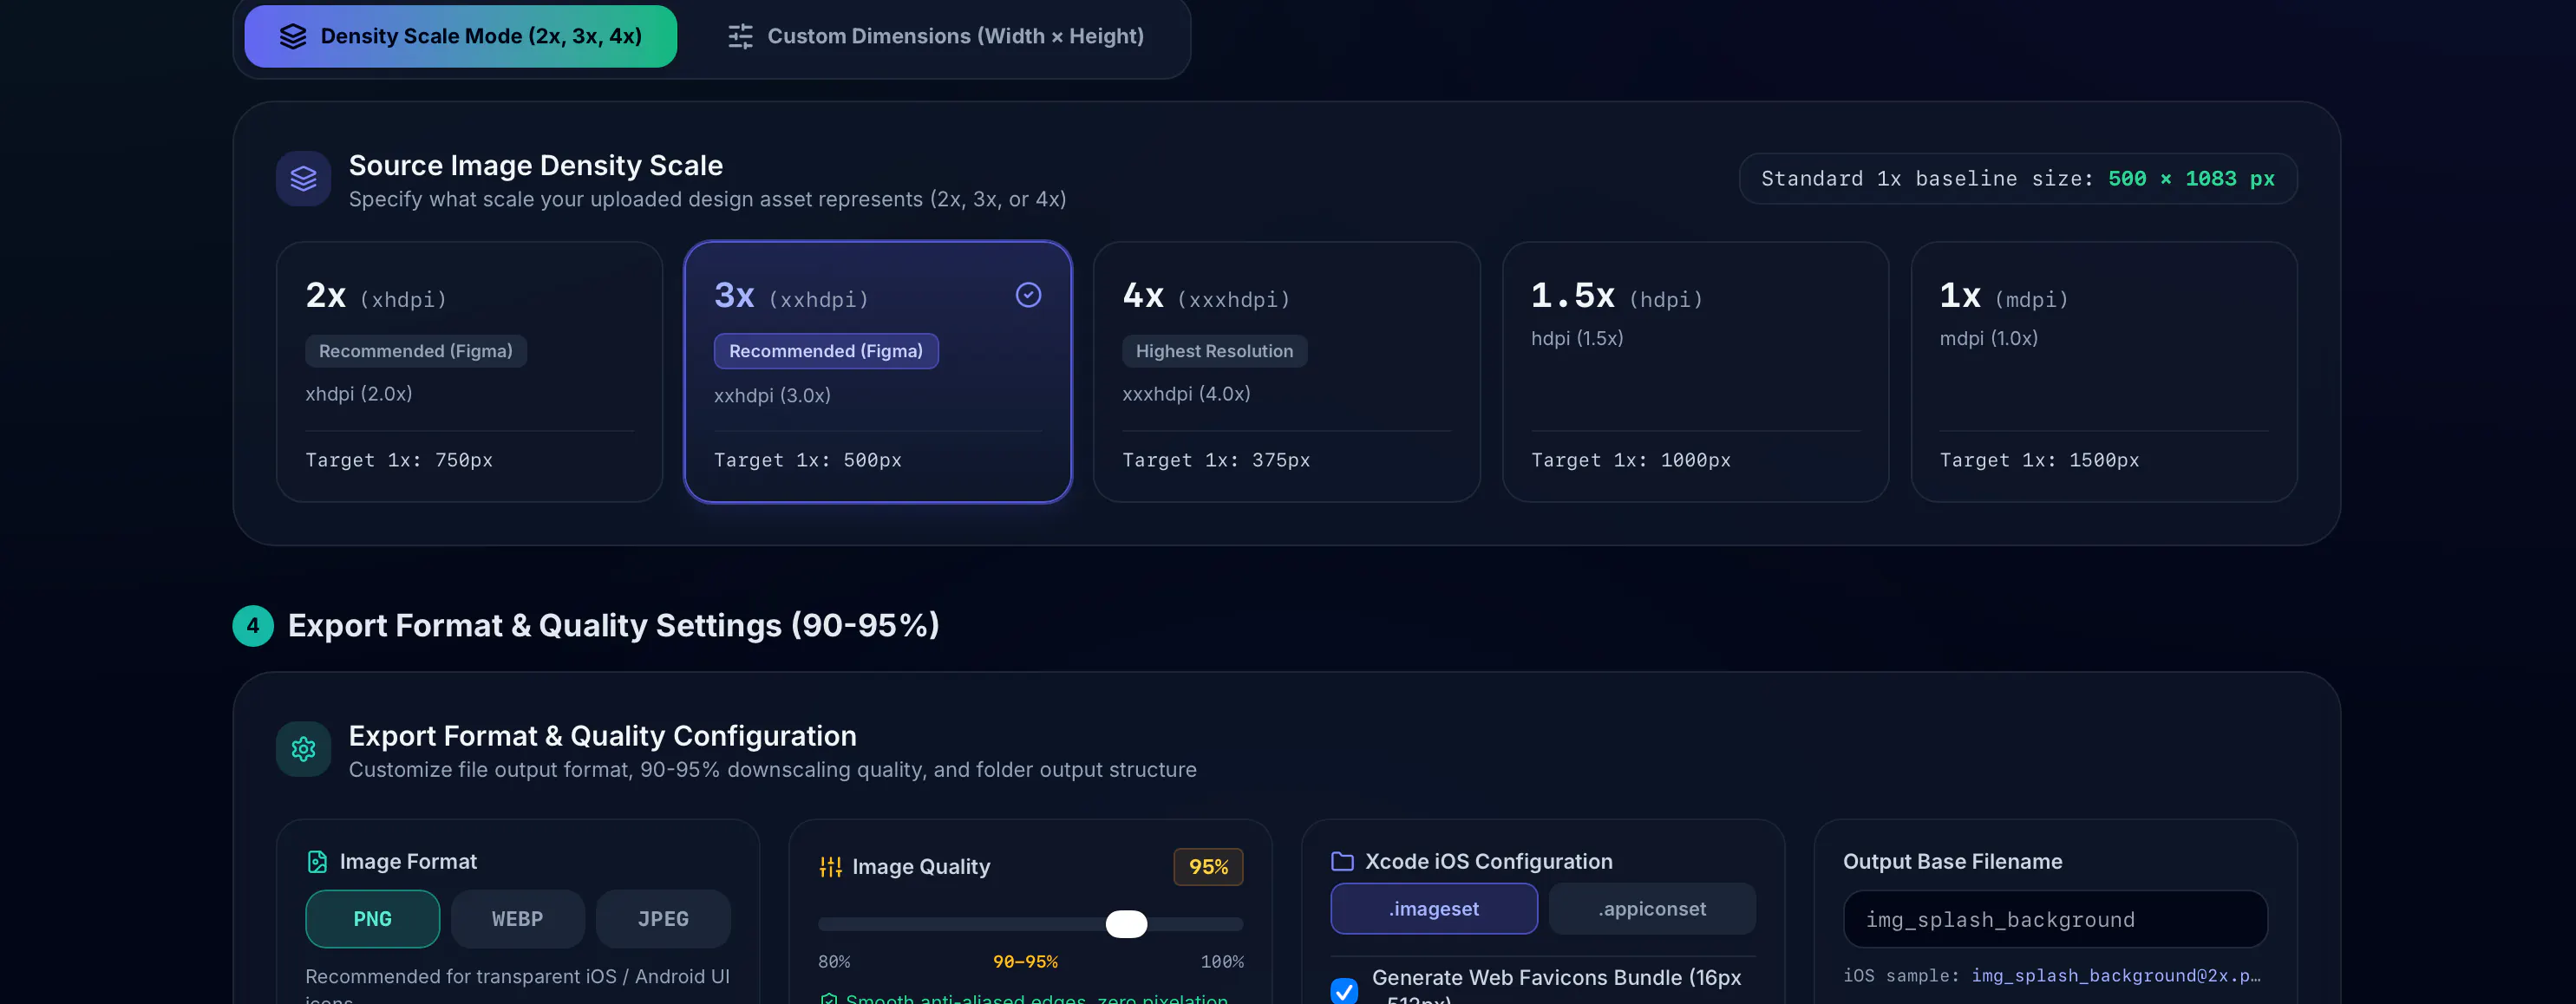Click the Image Quality sliders icon
The width and height of the screenshot is (2576, 1004).
(x=830, y=867)
